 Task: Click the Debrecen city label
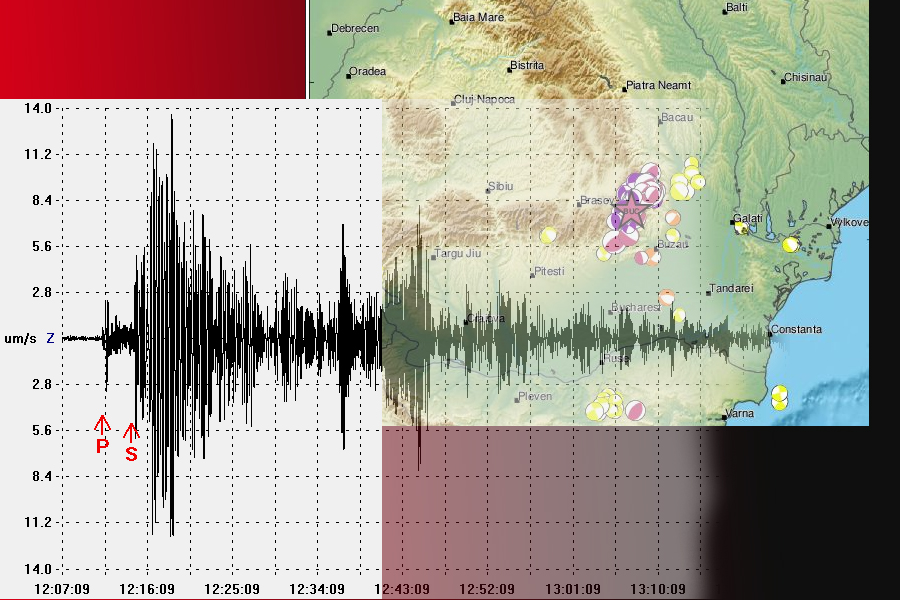[x=354, y=29]
